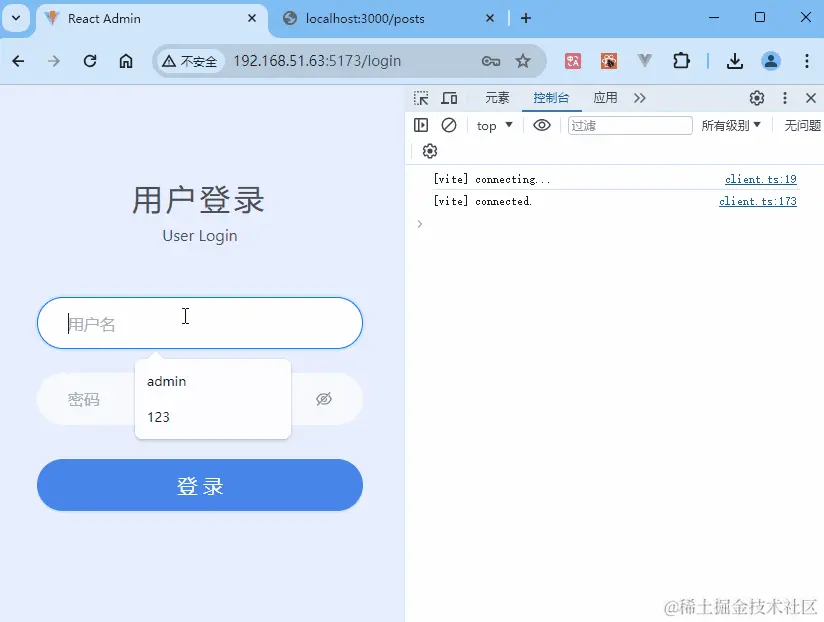824x622 pixels.
Task: Open the DevTools settings gear
Action: click(757, 97)
